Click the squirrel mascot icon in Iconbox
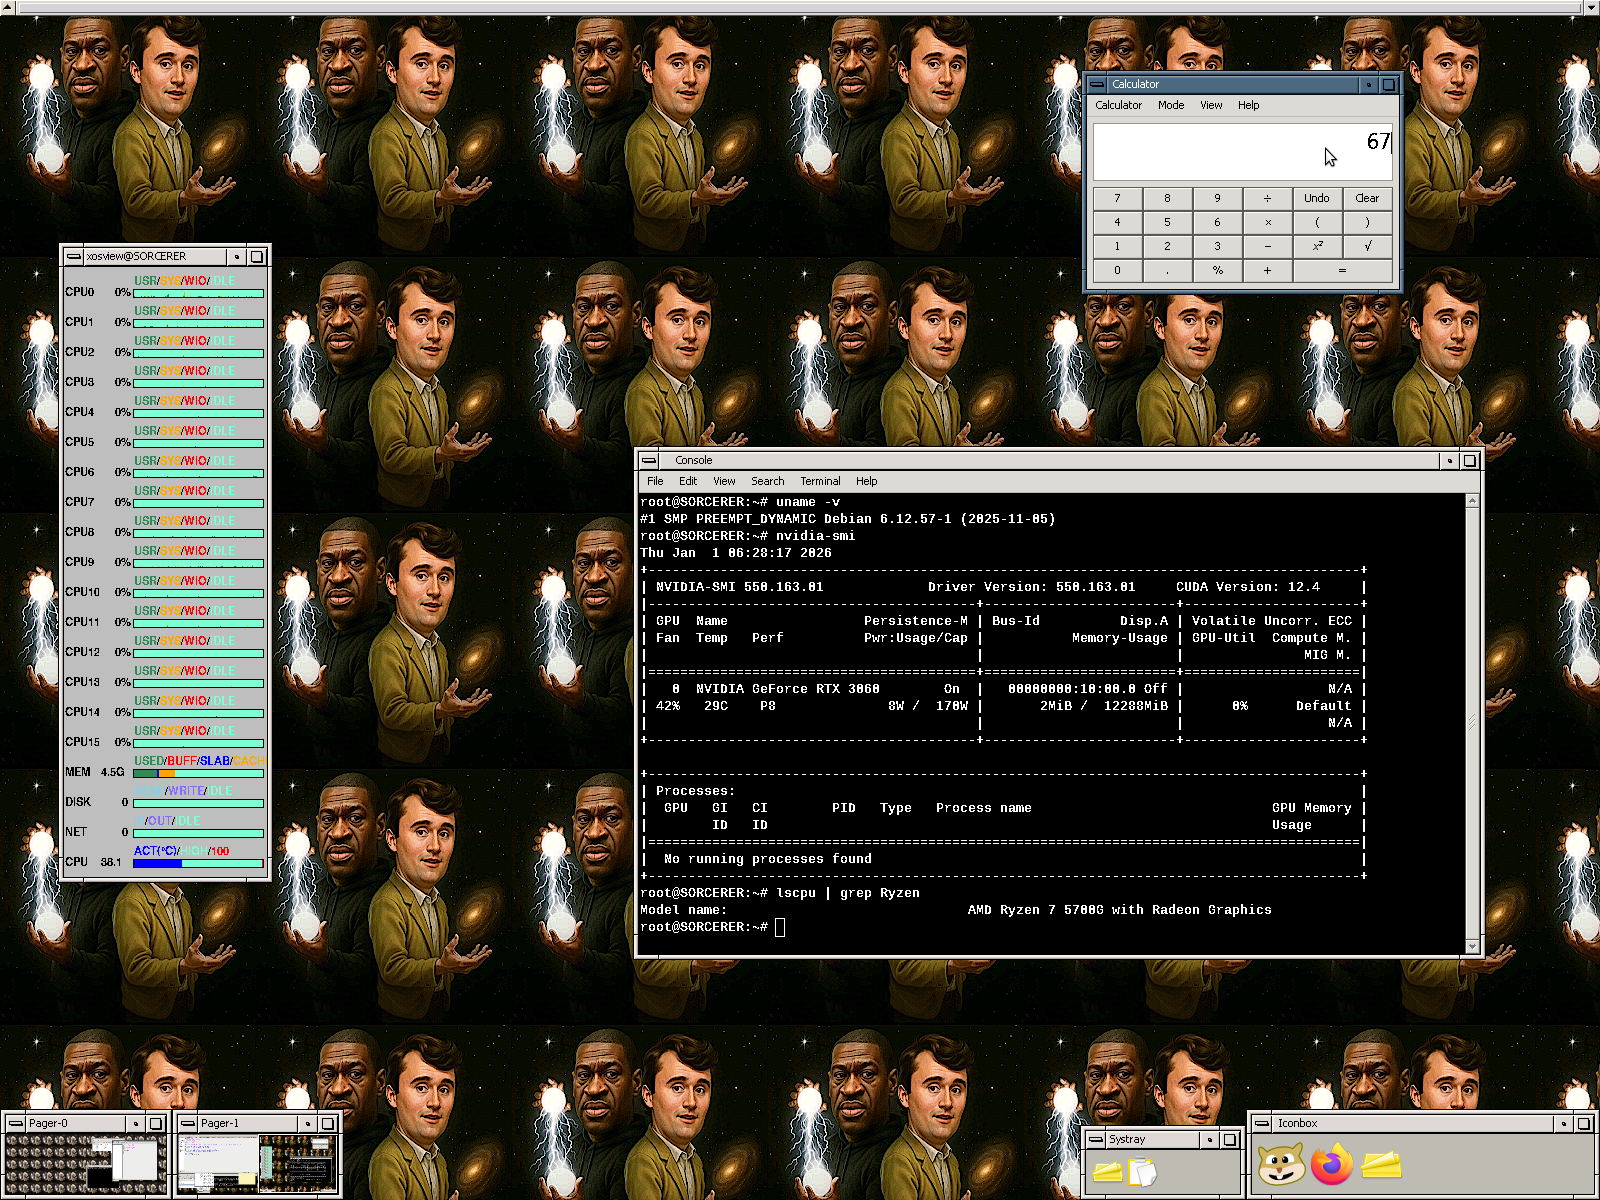Viewport: 1600px width, 1200px height. click(1280, 1165)
